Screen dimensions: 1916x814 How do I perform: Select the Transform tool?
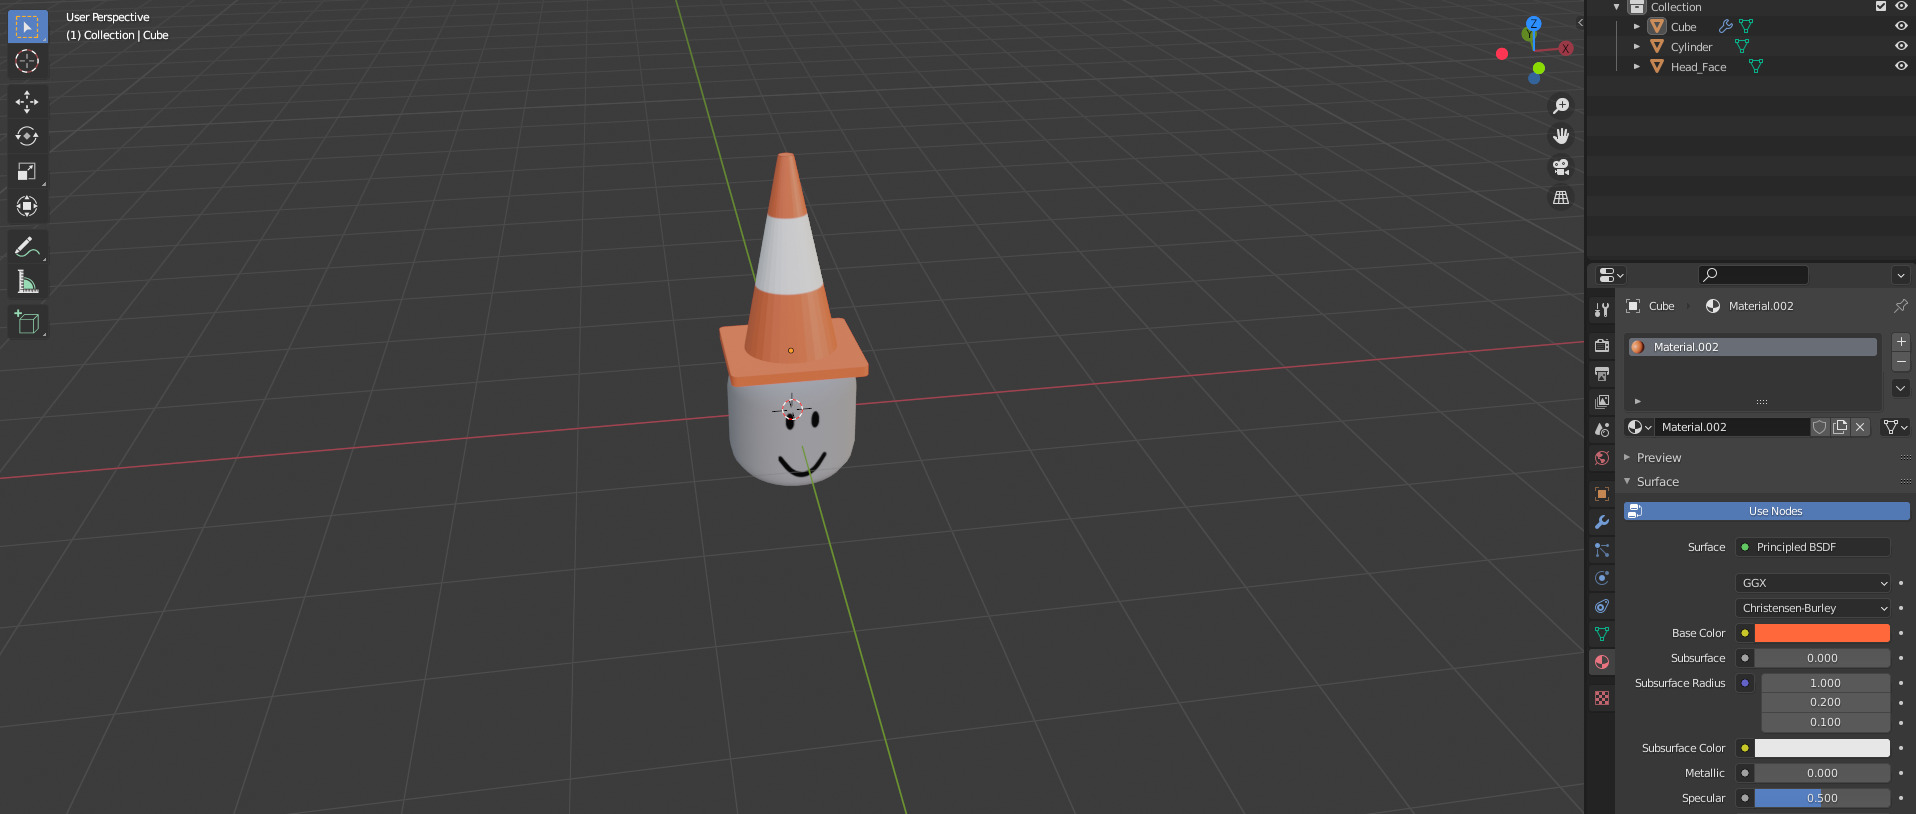click(x=27, y=206)
